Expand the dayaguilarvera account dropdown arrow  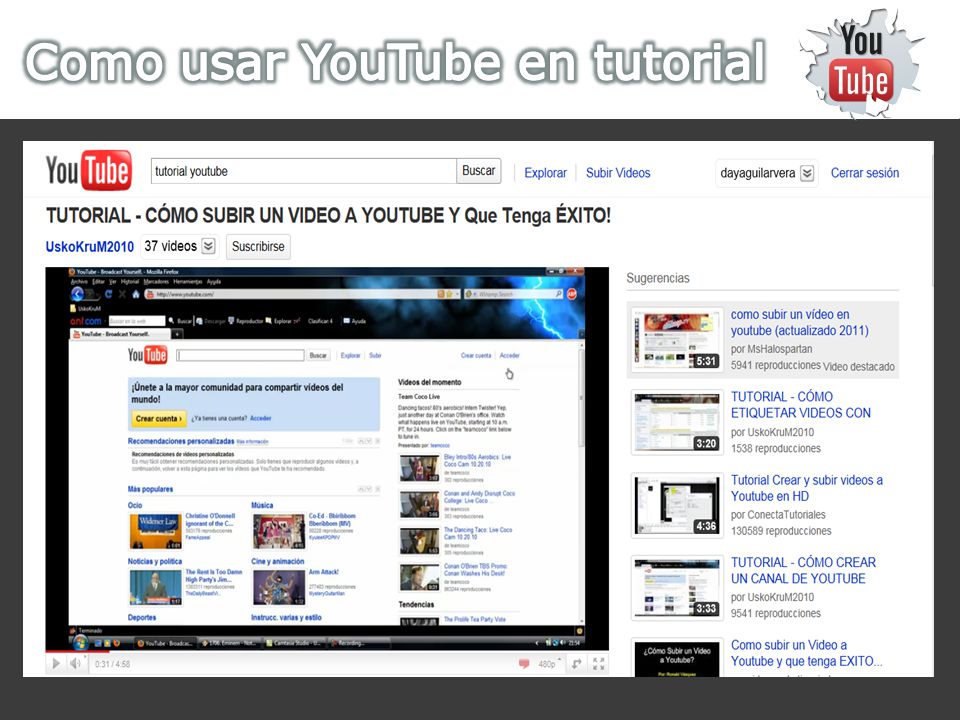808,173
